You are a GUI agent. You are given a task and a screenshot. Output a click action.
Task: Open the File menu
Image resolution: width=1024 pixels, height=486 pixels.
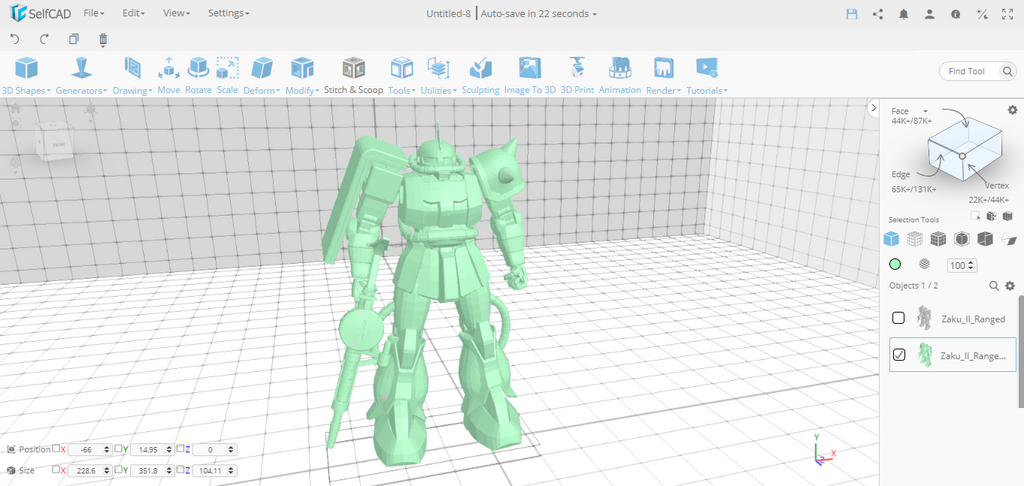pyautogui.click(x=94, y=13)
